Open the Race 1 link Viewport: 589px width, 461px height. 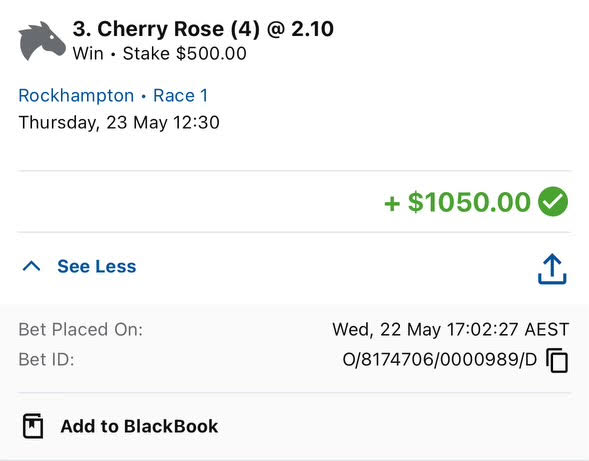pyautogui.click(x=180, y=95)
